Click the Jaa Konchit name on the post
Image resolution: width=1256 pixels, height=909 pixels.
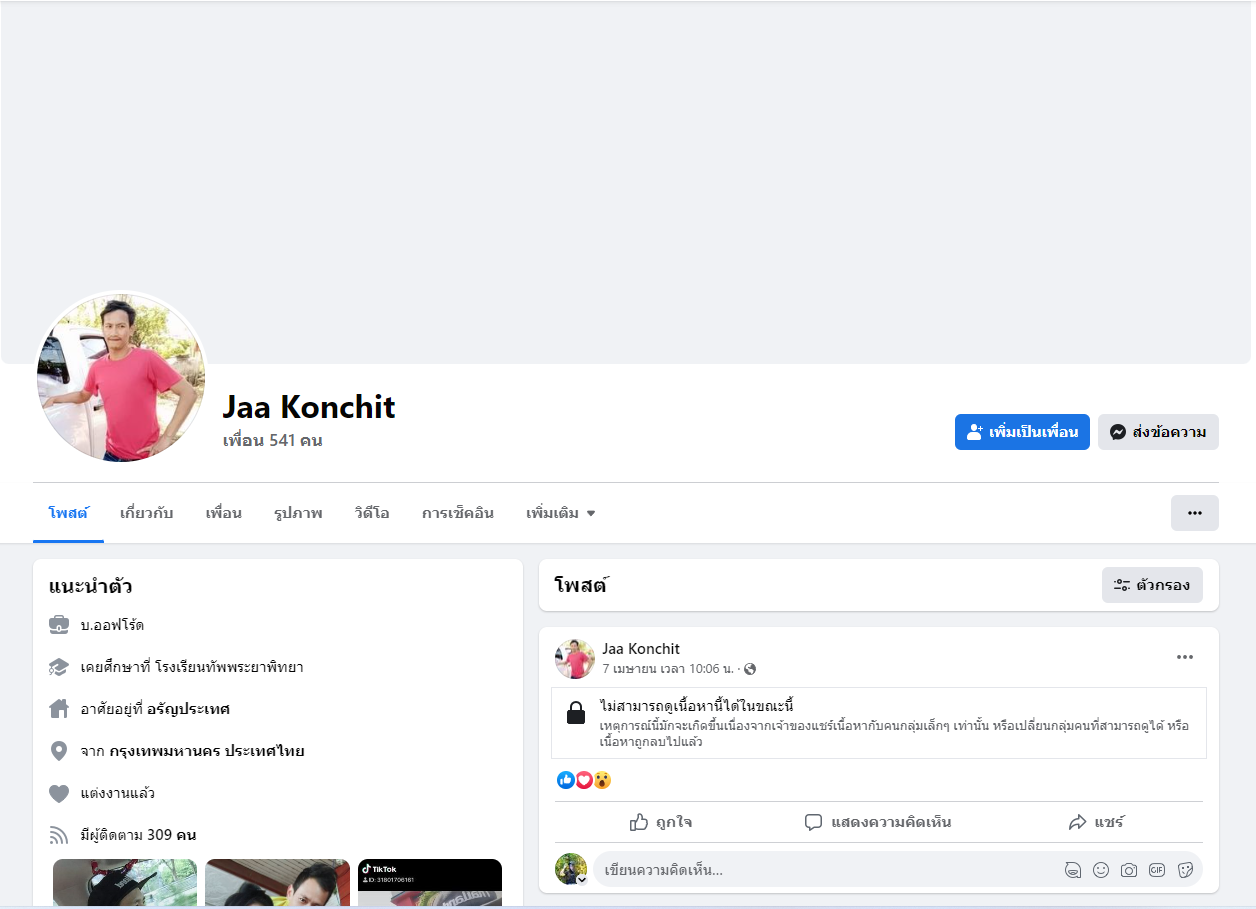(641, 649)
